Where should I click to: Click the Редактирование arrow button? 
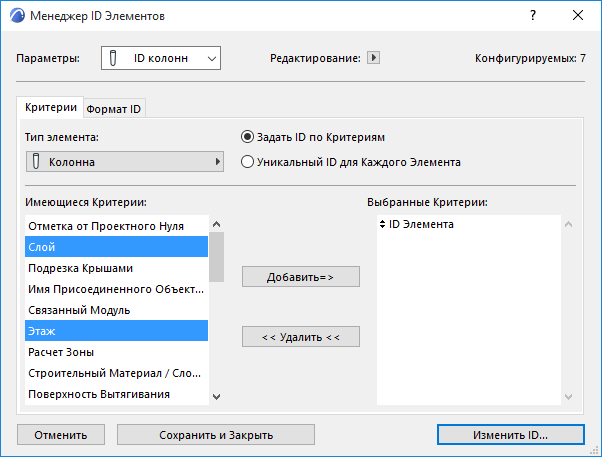pyautogui.click(x=374, y=59)
